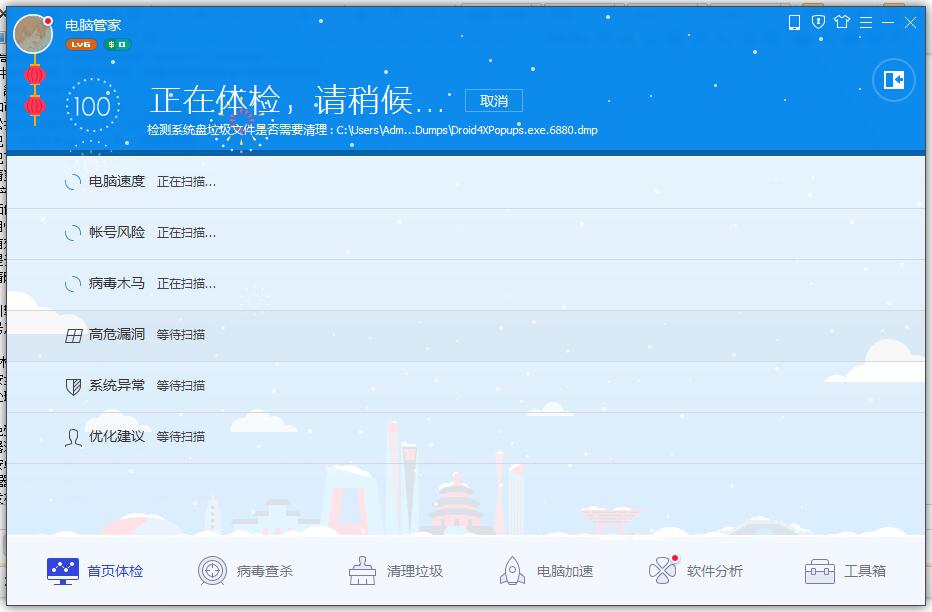Click the Lv6 level badge

tap(80, 45)
